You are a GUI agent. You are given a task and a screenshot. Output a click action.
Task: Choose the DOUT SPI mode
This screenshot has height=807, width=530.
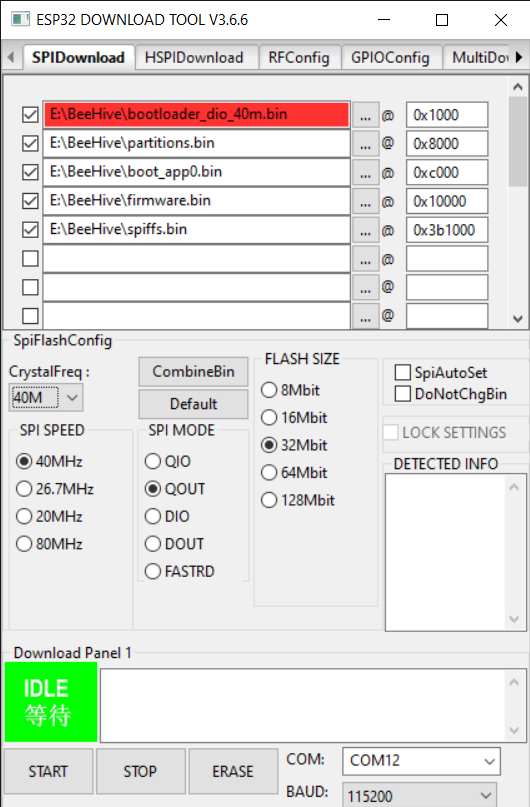point(153,543)
